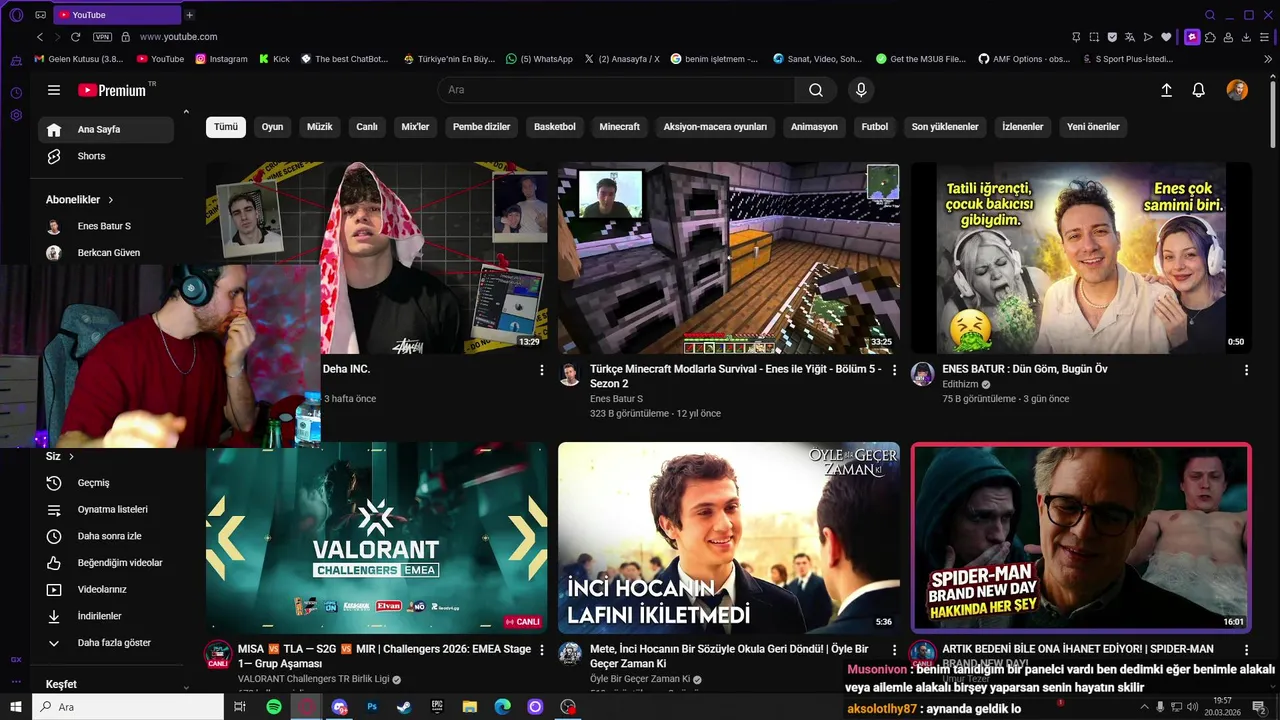Open Beğendiğim videolar list
The image size is (1280, 720).
click(106, 563)
